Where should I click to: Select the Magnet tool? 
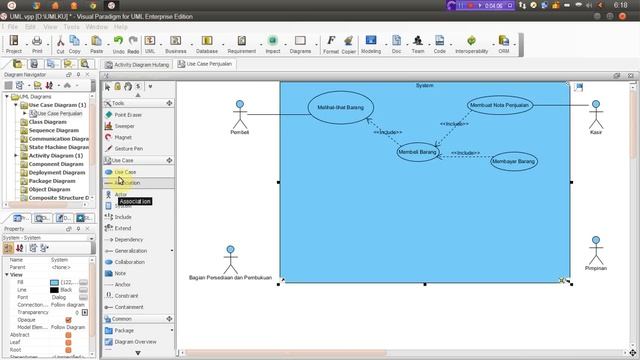coord(138,138)
